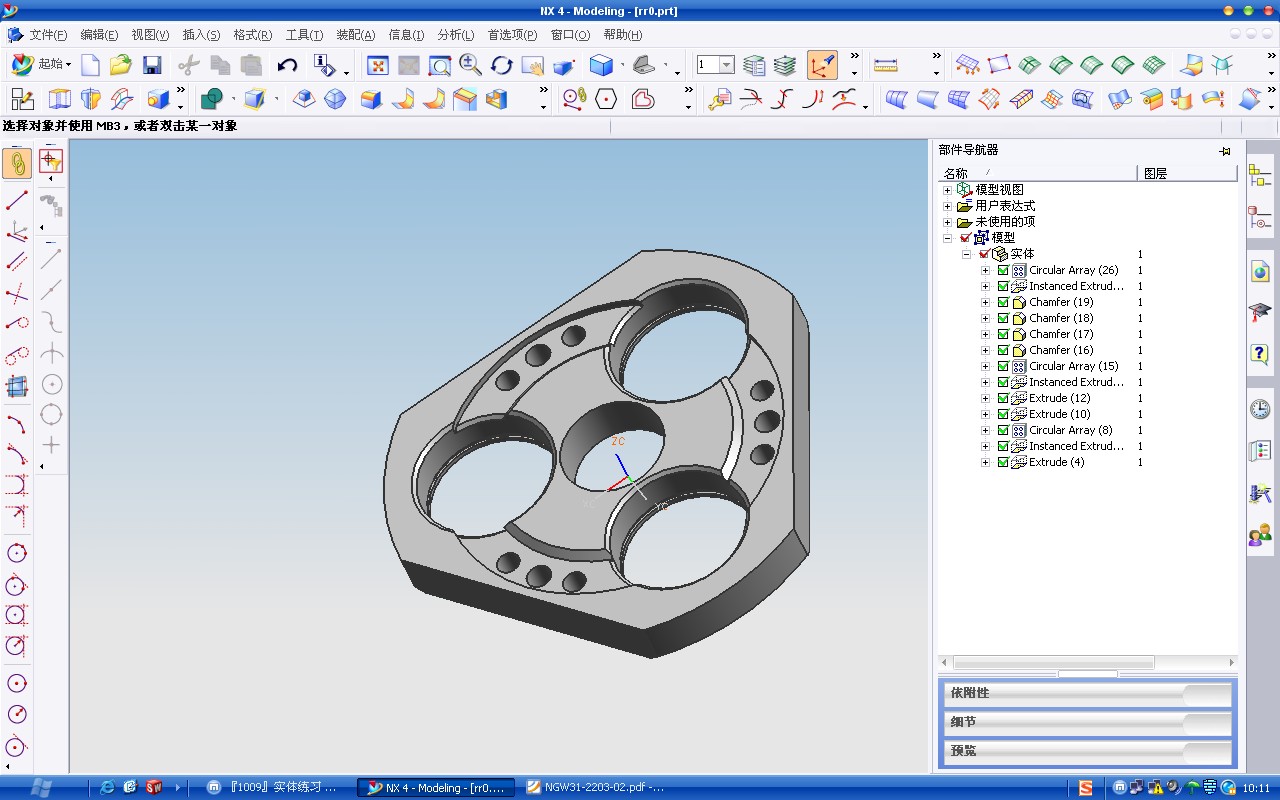Image resolution: width=1280 pixels, height=800 pixels.
Task: Click the New file icon
Action: (x=91, y=66)
